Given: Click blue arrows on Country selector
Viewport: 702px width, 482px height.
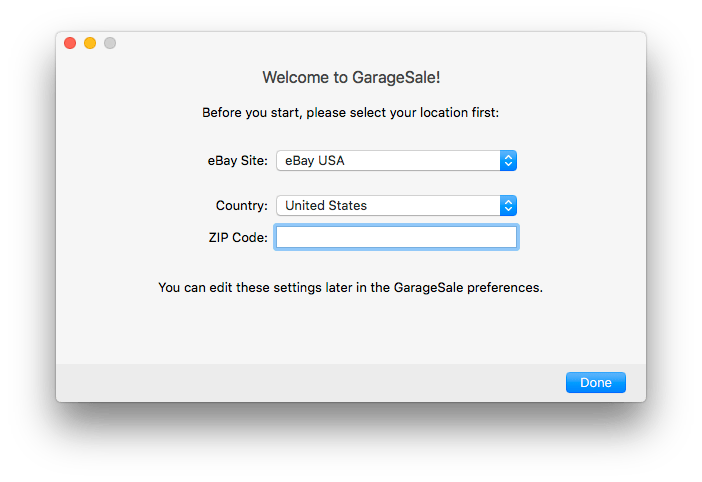Looking at the screenshot, I should [x=508, y=205].
